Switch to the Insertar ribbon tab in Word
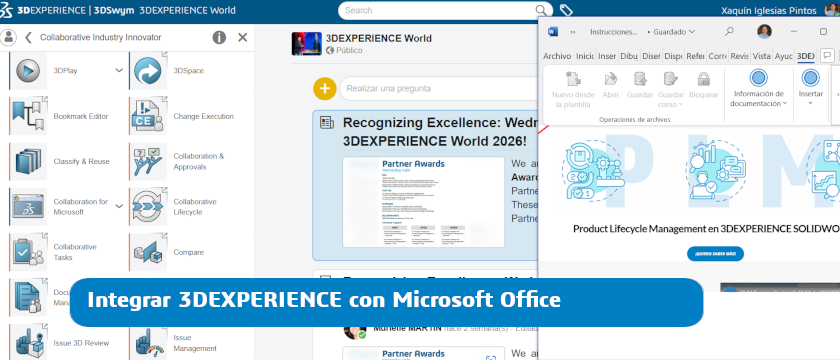 click(x=607, y=56)
